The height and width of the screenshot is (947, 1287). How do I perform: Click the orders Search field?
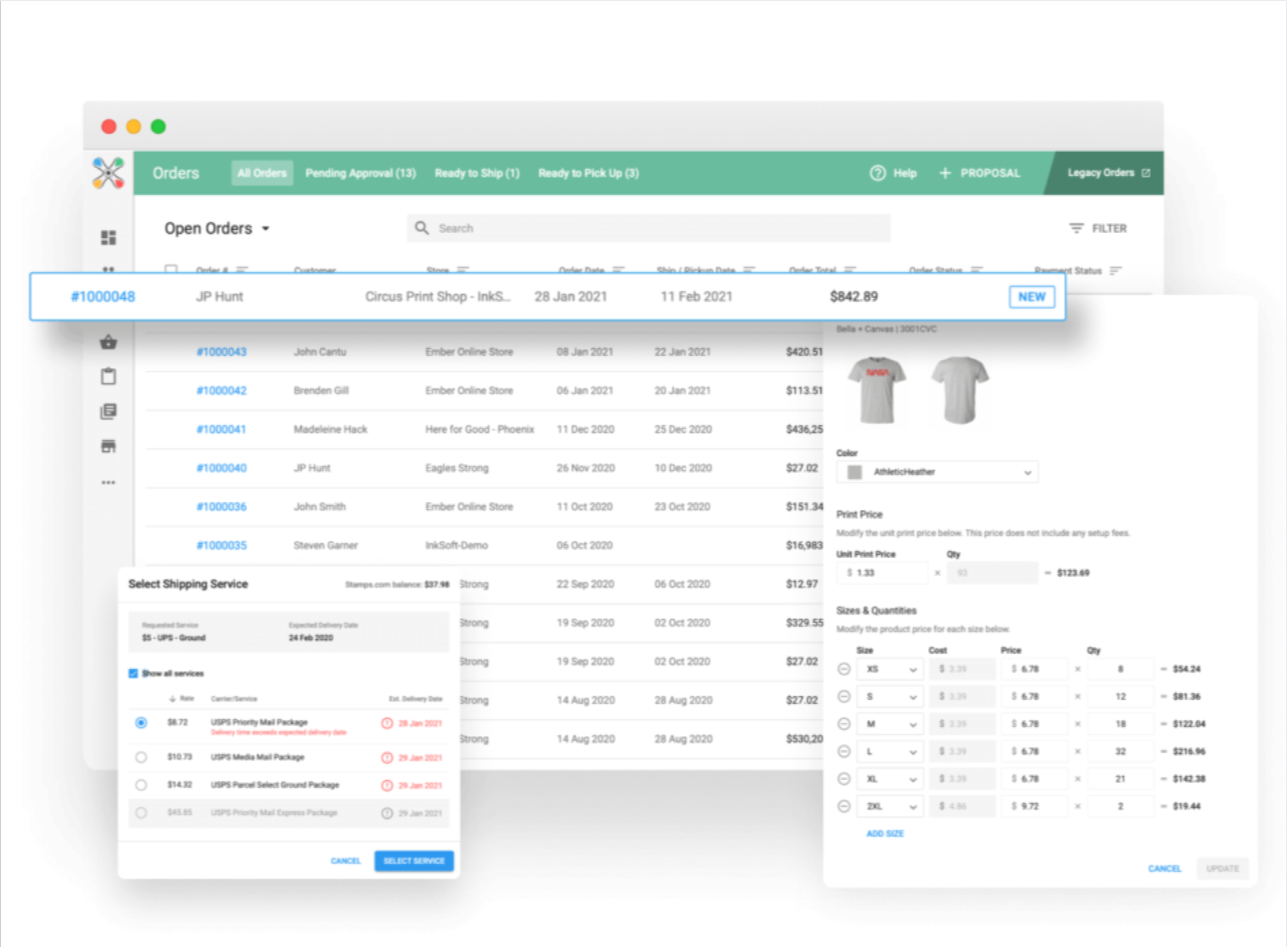tap(649, 228)
